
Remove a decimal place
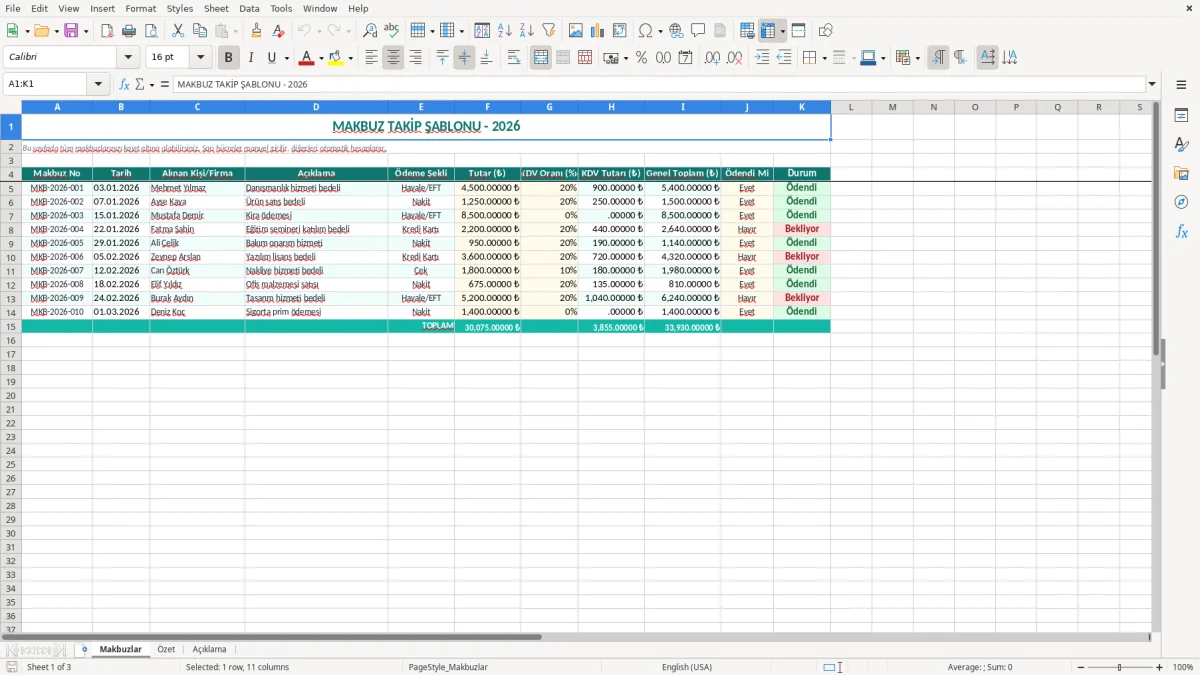734,58
